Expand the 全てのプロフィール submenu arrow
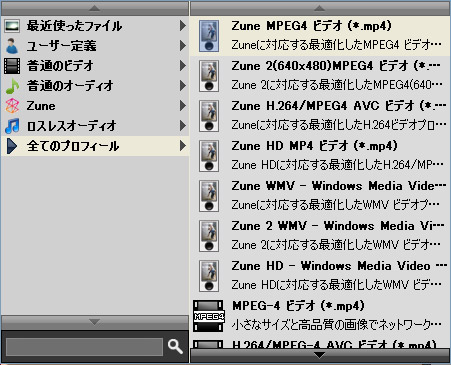Screen dimensions: 451x365 [183, 146]
